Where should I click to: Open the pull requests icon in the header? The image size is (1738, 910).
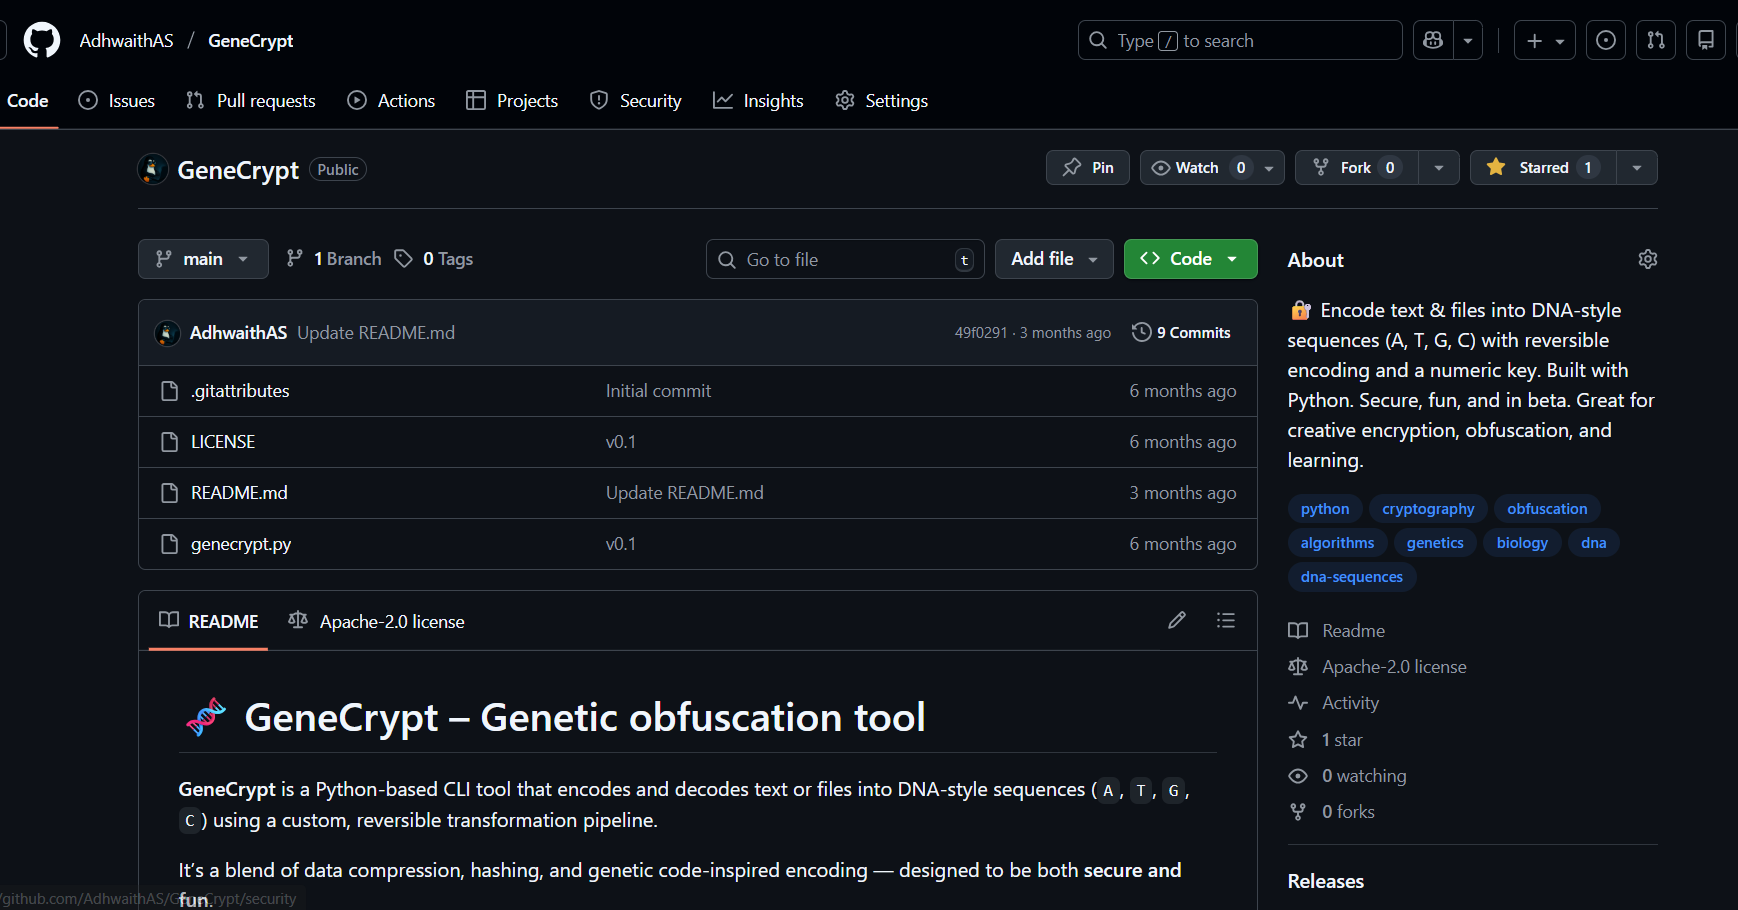[1656, 40]
